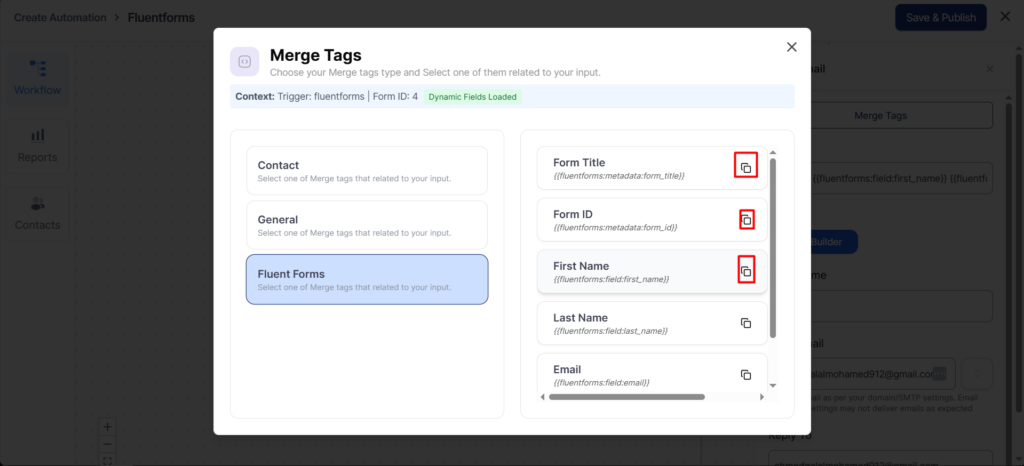Select the Fluent Forms merge tag category
The height and width of the screenshot is (466, 1024).
click(x=367, y=279)
